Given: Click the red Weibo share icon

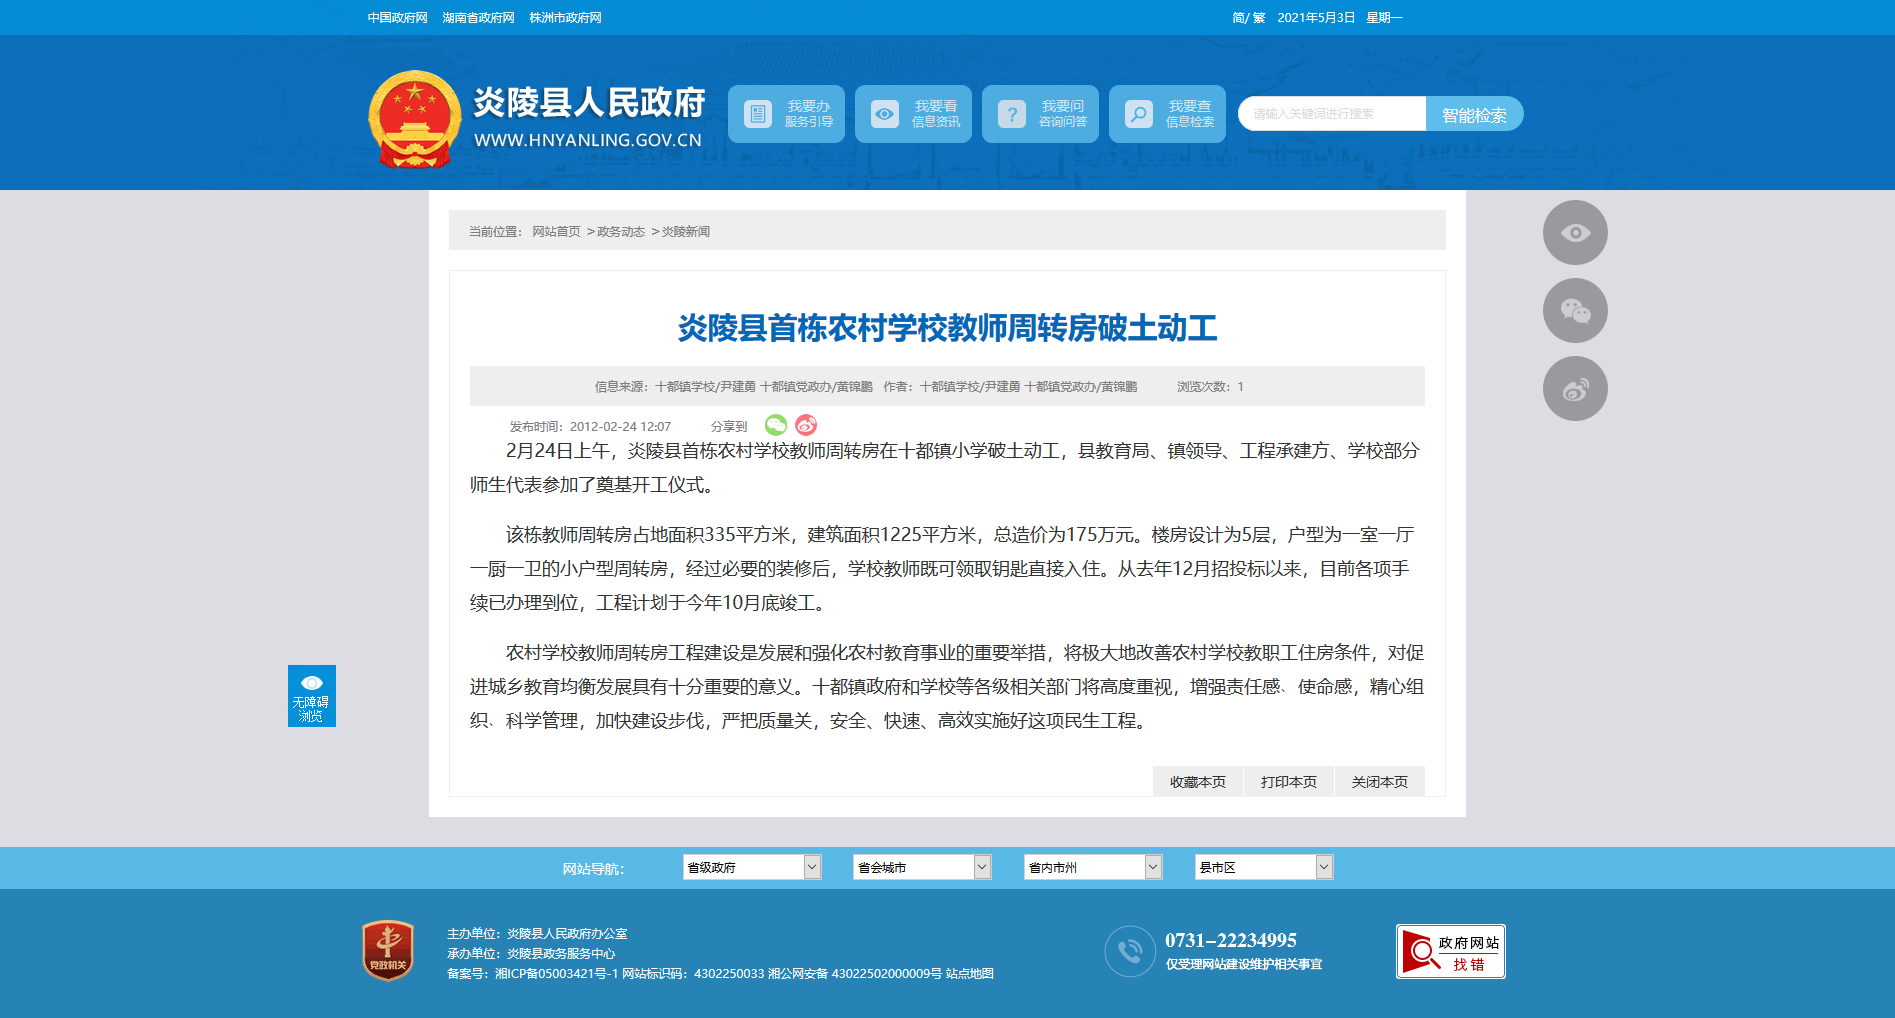Looking at the screenshot, I should (x=806, y=425).
